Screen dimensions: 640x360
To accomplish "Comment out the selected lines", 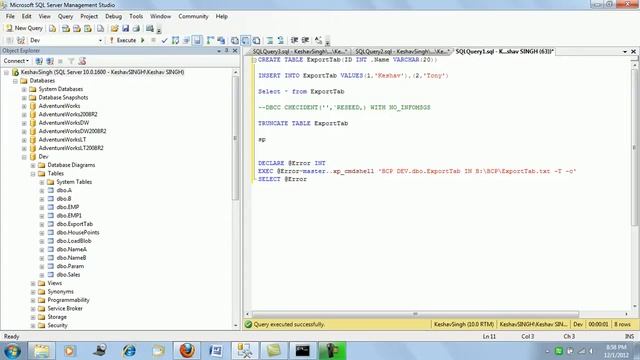I will (270, 40).
